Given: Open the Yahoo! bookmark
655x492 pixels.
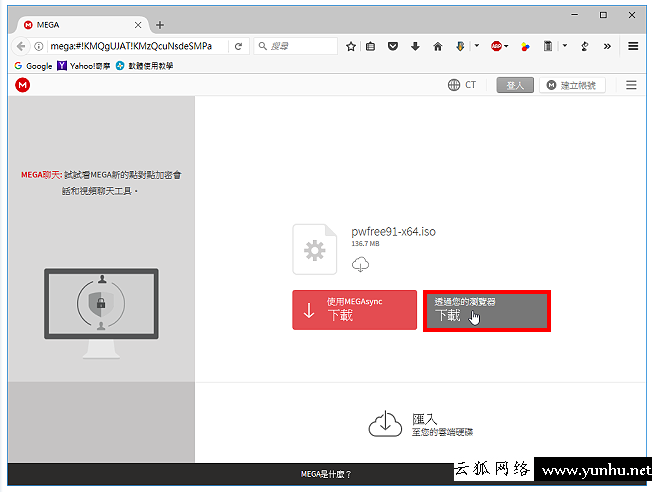Looking at the screenshot, I should tap(84, 66).
